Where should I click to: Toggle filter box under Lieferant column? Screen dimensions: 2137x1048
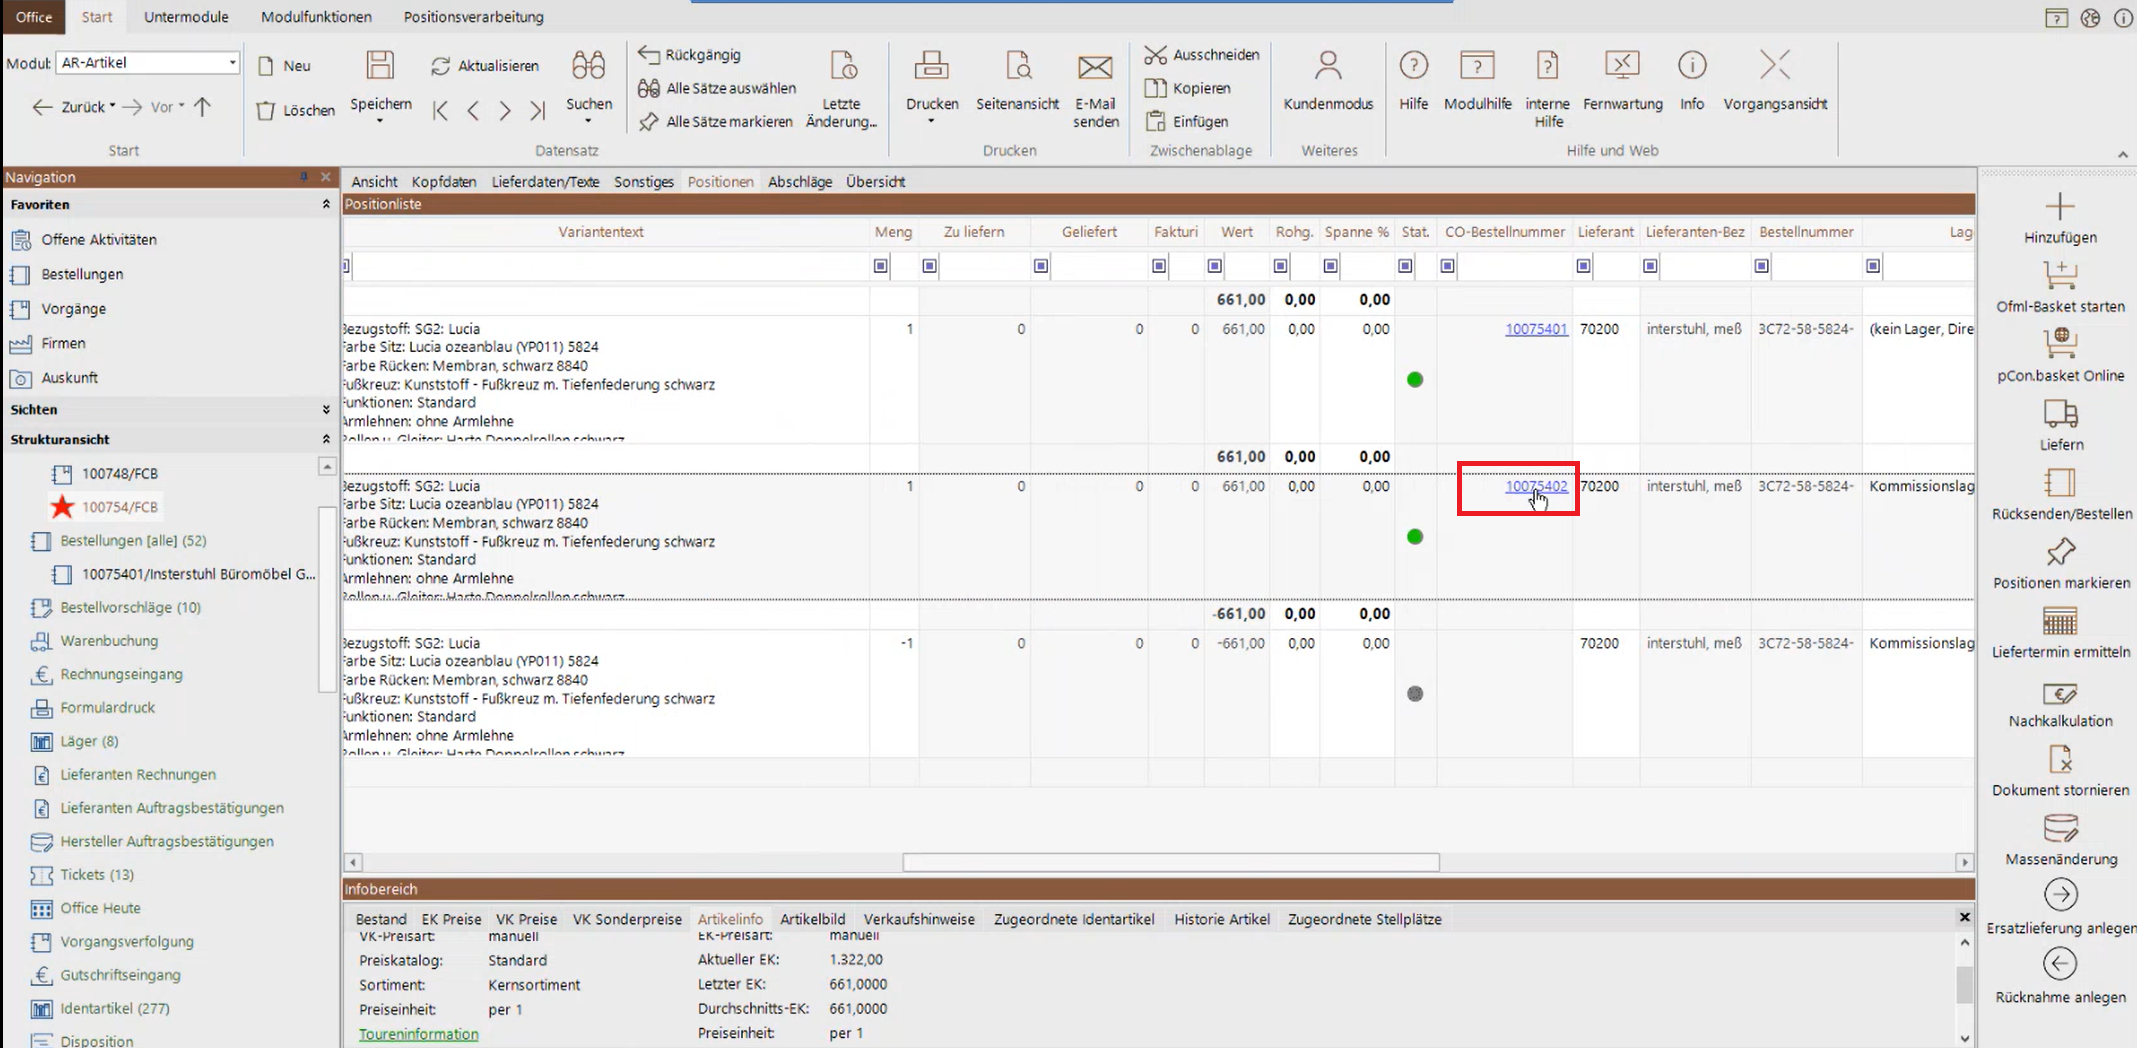pos(1583,266)
